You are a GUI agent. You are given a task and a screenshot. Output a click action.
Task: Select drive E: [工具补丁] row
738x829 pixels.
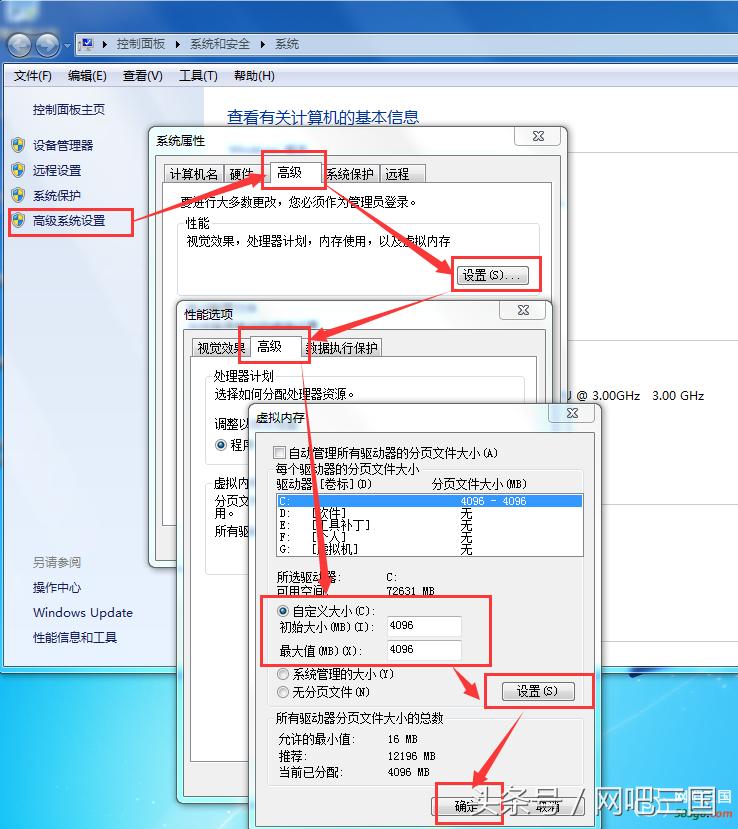tap(429, 525)
